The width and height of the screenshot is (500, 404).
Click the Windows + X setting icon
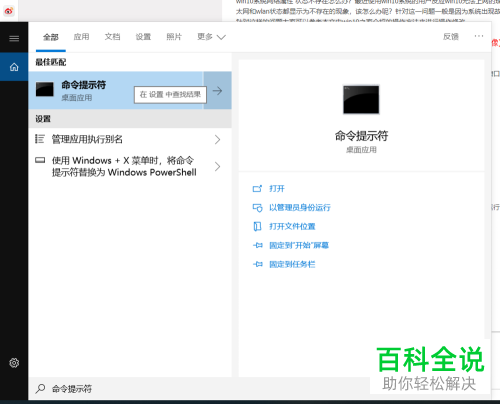40,160
